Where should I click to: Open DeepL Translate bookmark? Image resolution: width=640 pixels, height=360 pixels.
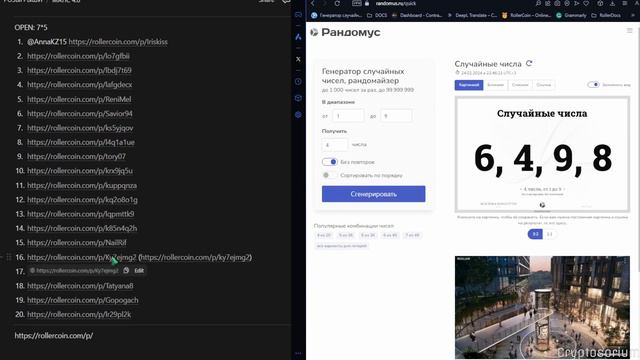tap(472, 15)
